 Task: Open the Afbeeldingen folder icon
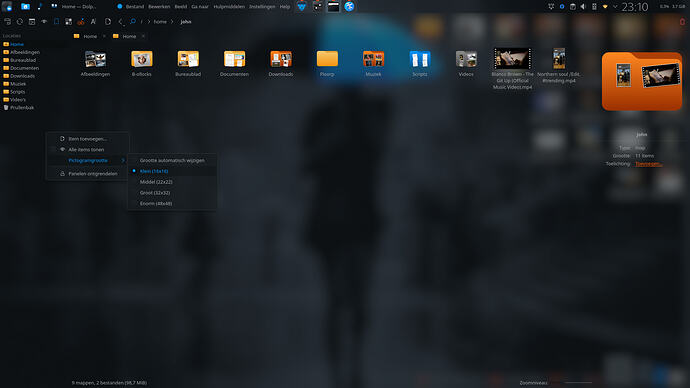95,59
